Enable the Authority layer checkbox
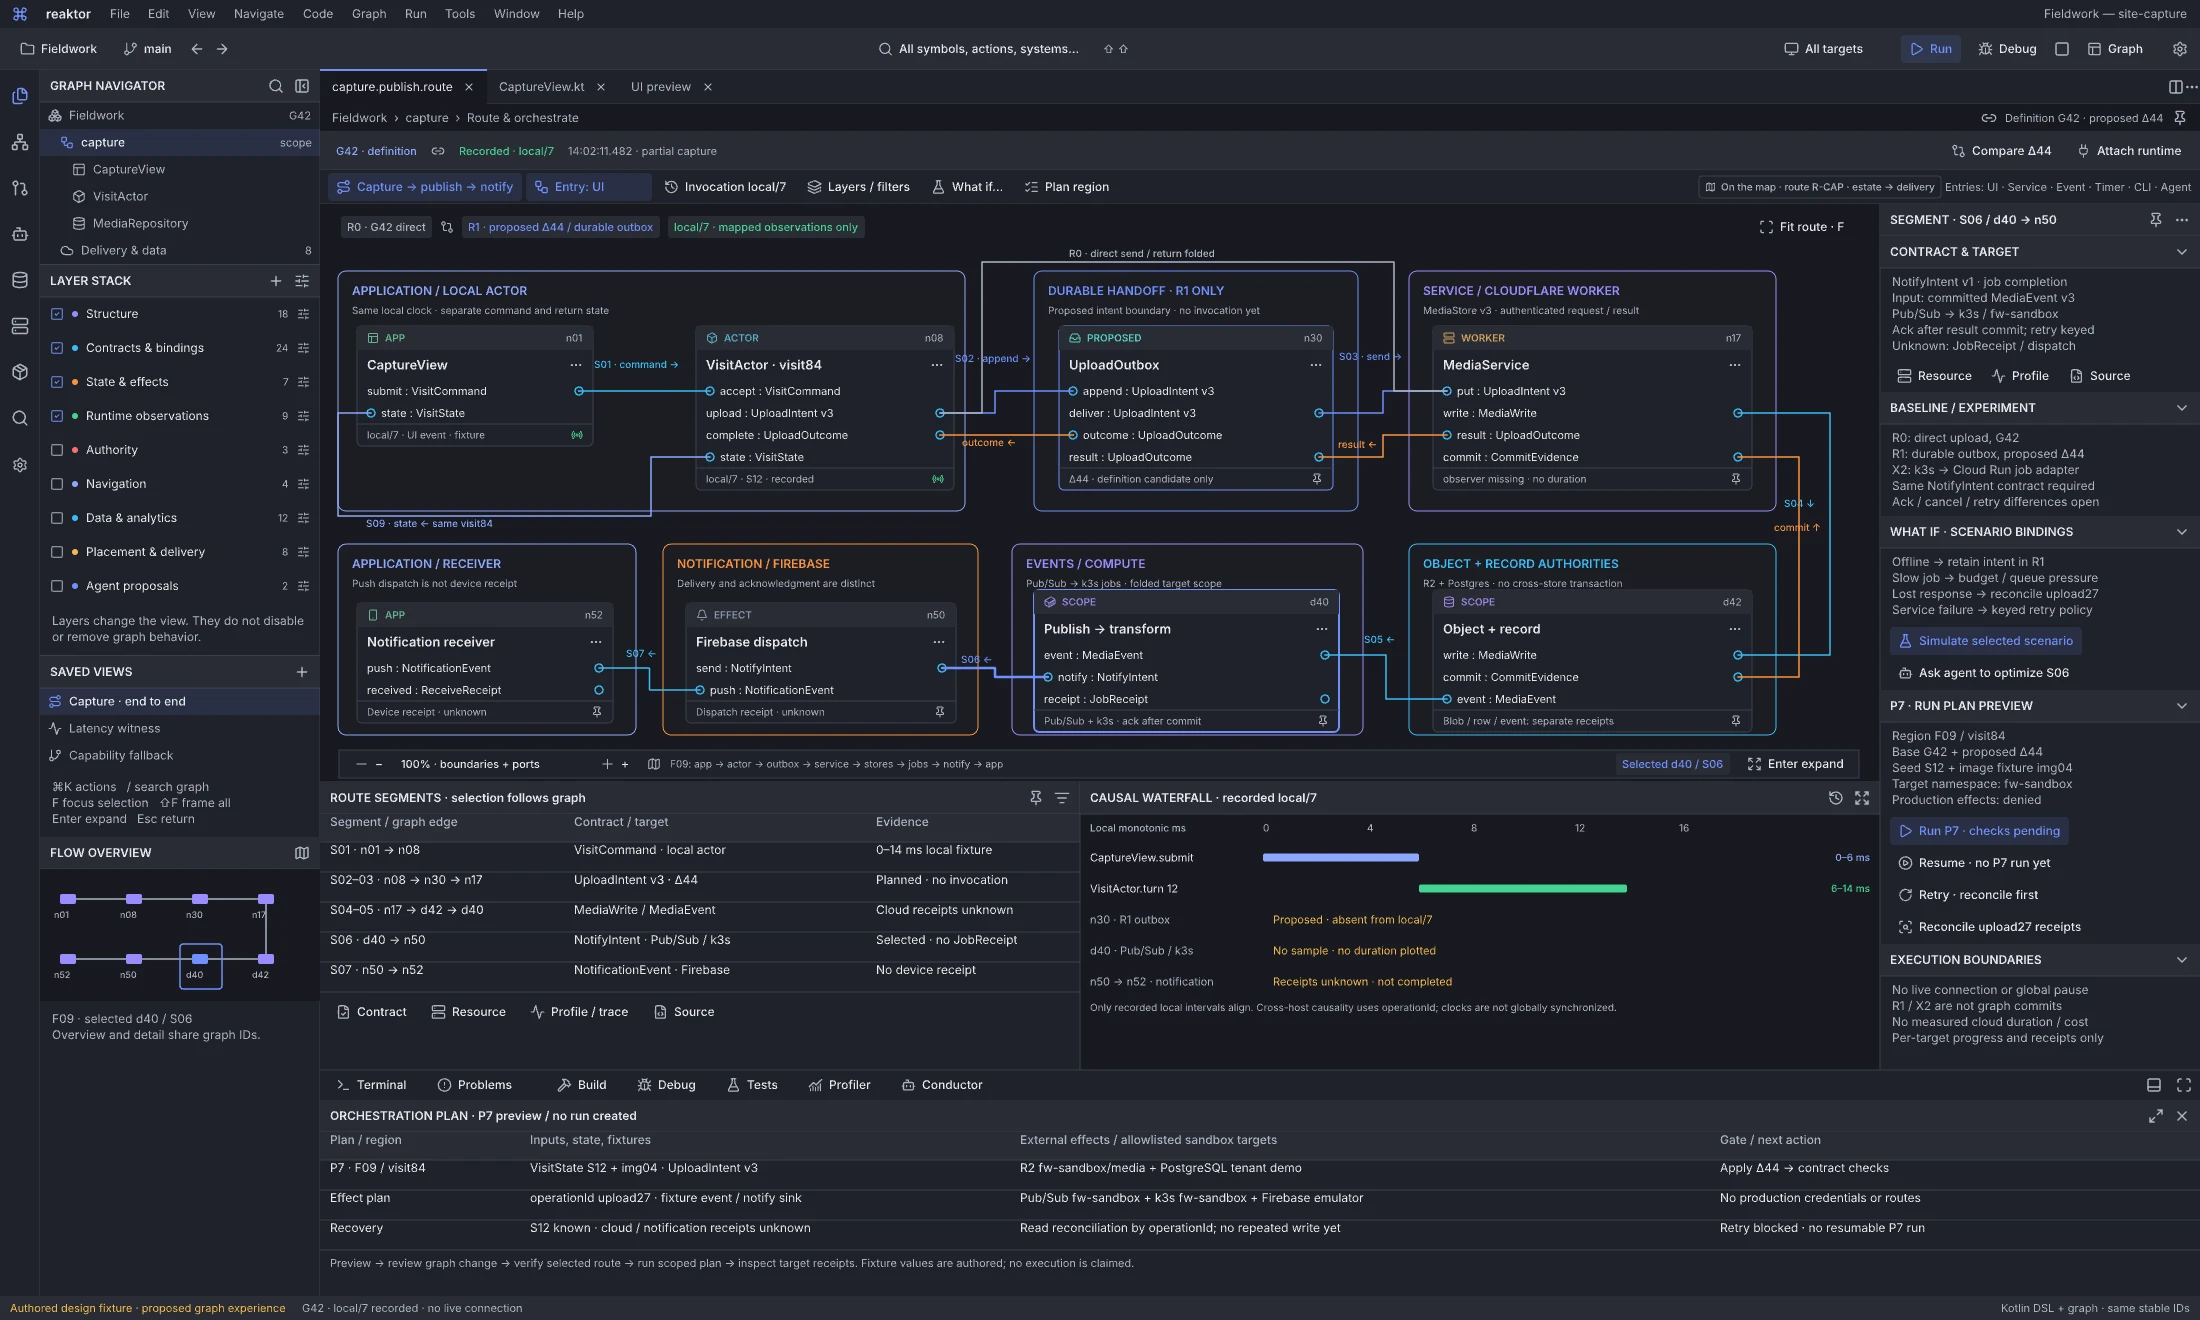The image size is (2200, 1320). (x=57, y=450)
